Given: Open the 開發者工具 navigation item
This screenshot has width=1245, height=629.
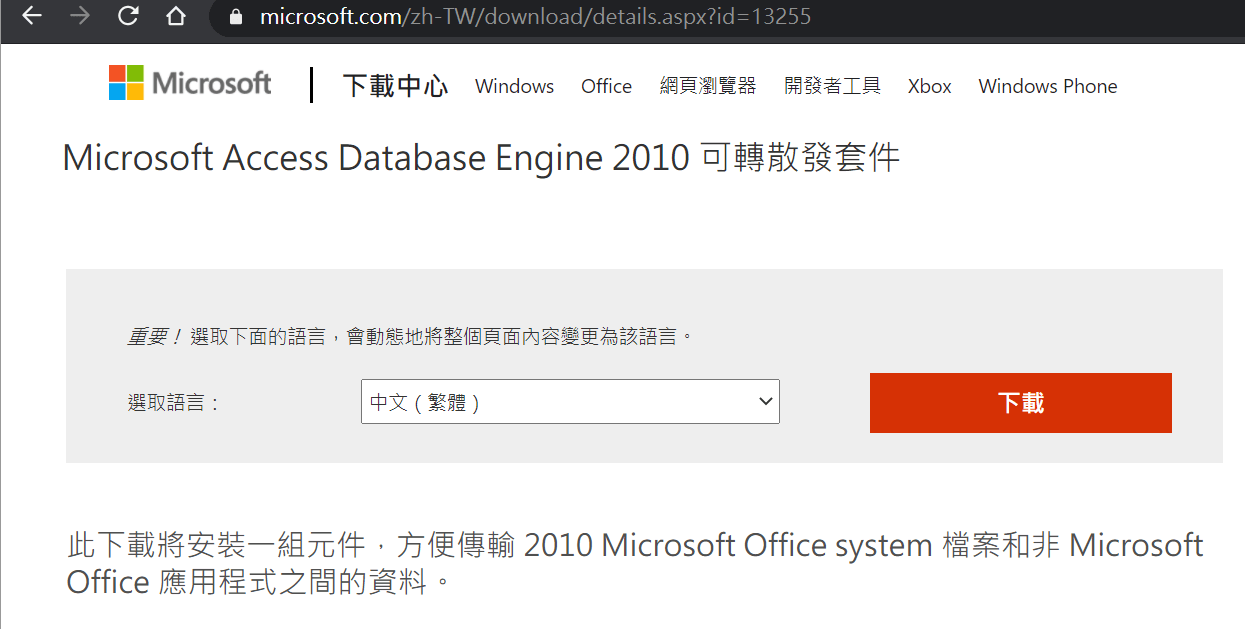Looking at the screenshot, I should pos(832,86).
